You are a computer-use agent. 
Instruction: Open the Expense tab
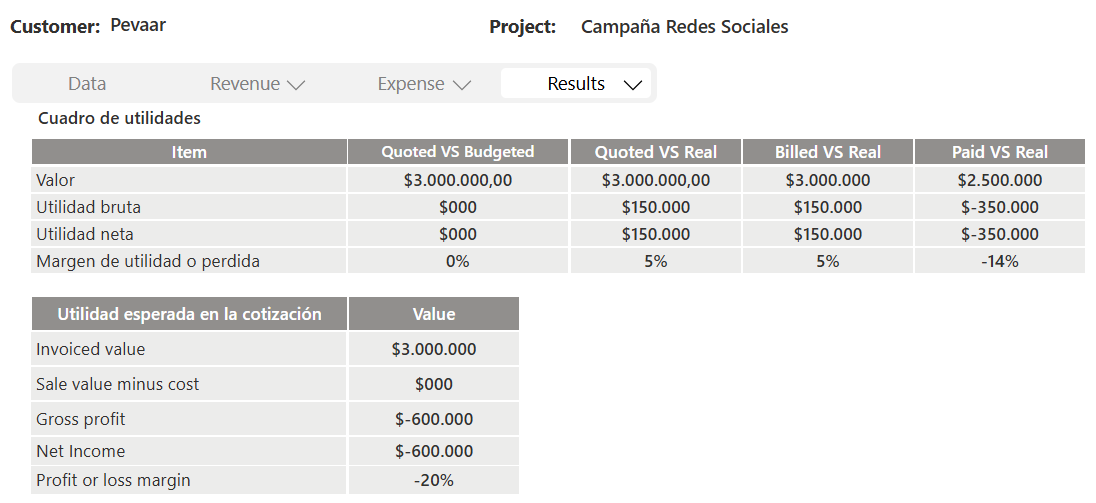pos(410,84)
